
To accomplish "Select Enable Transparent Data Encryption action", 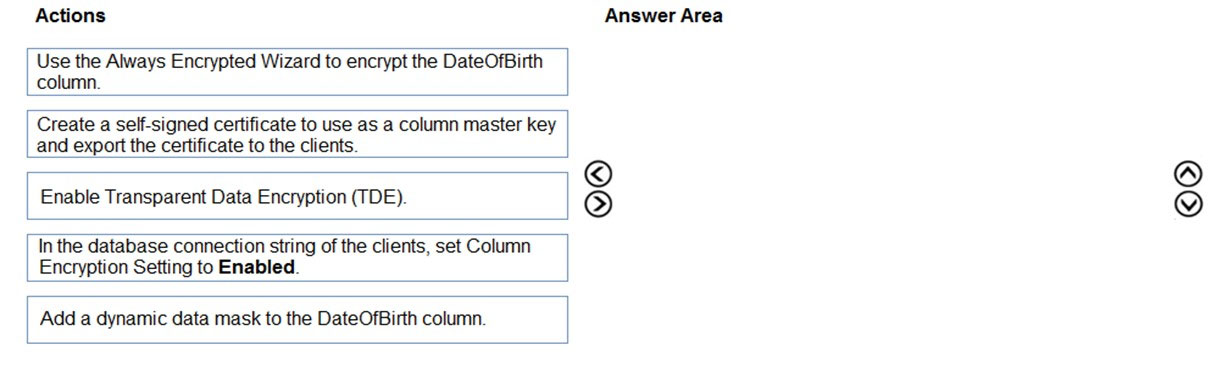I will 297,196.
